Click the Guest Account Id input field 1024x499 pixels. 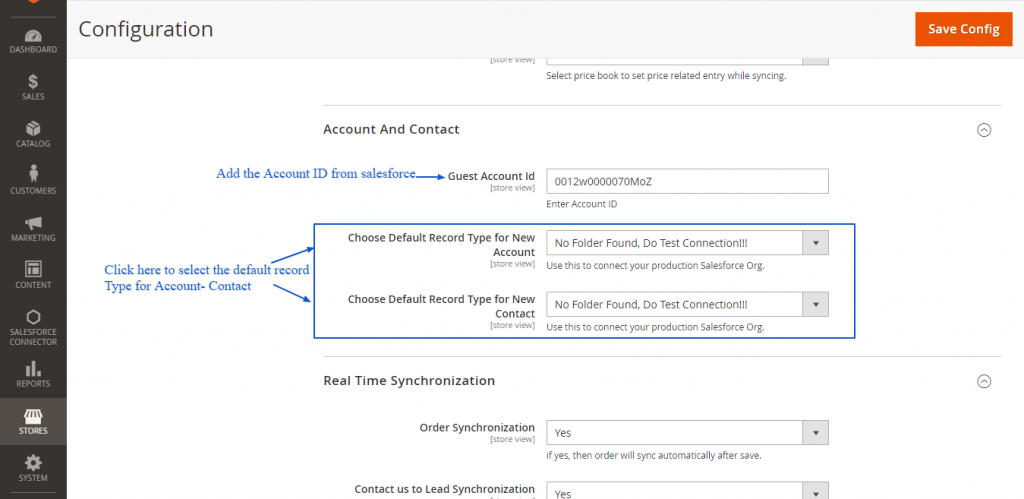687,181
